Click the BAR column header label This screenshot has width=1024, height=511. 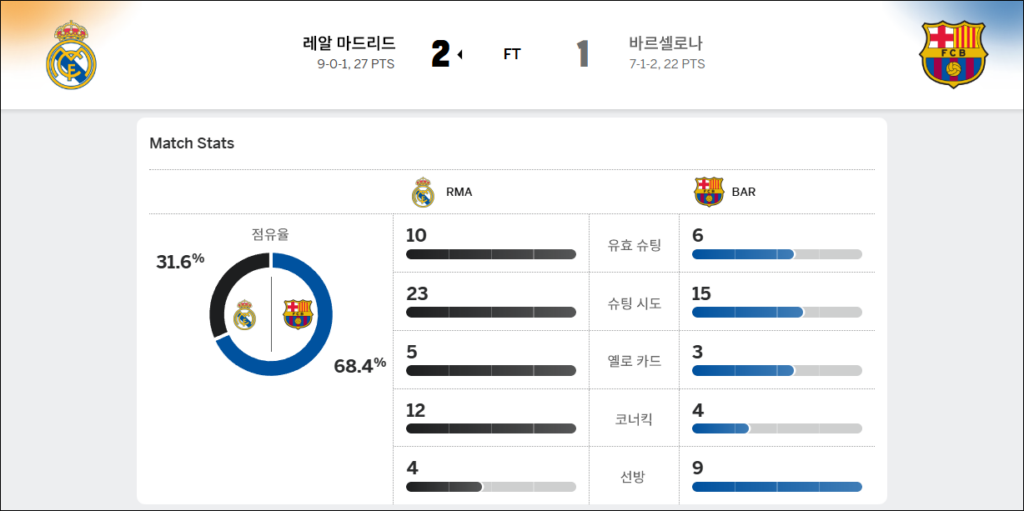[x=744, y=192]
